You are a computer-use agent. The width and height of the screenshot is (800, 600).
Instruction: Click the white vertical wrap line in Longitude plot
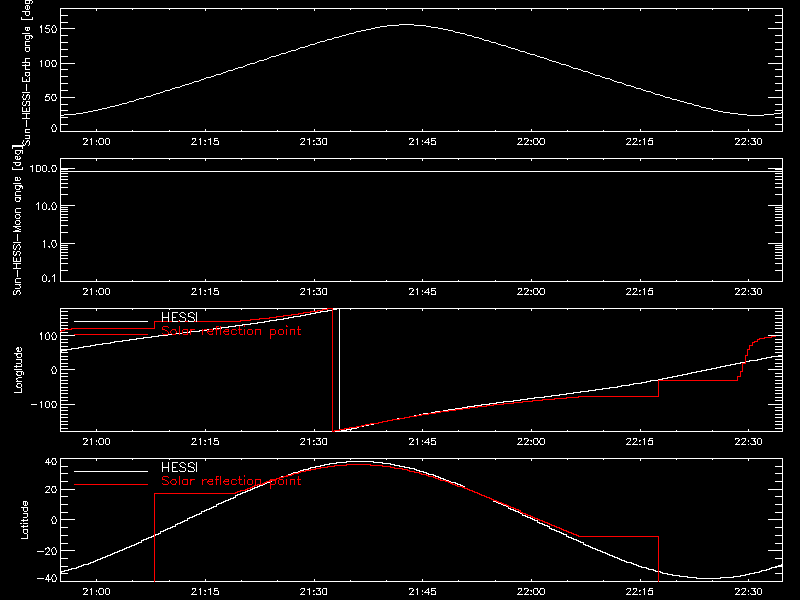pos(339,370)
